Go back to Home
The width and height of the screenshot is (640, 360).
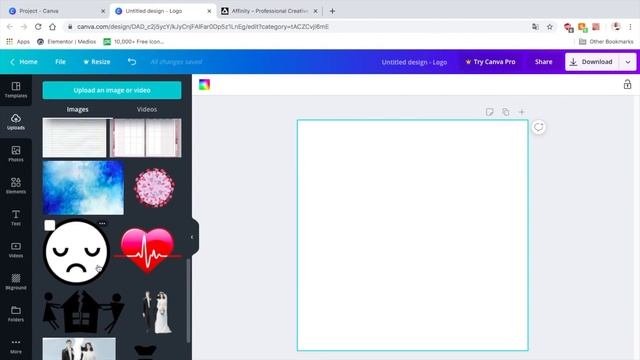(24, 62)
